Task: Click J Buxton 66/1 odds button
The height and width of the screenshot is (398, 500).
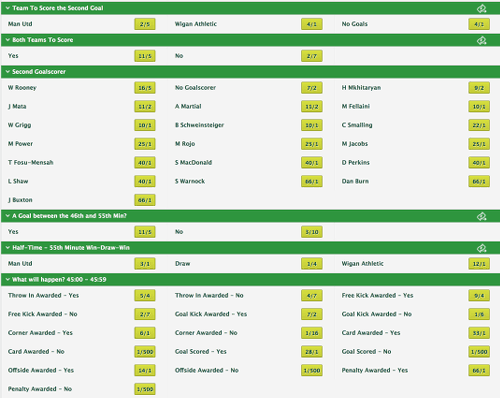Action: point(145,200)
